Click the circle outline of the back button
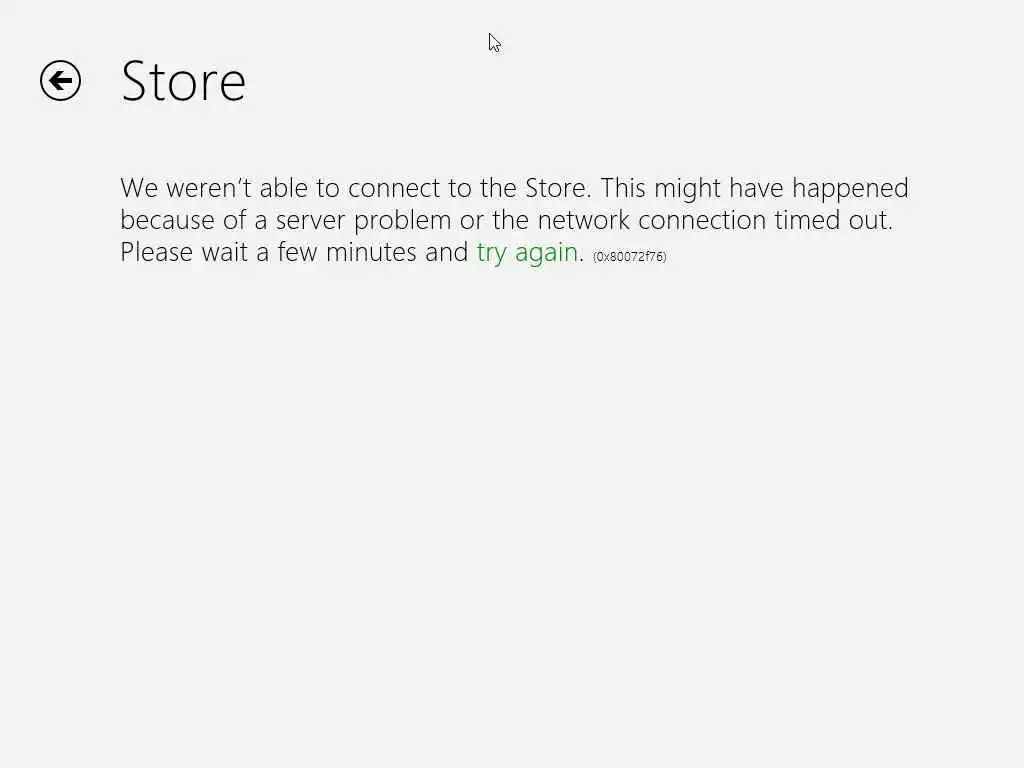This screenshot has height=768, width=1024. click(60, 80)
